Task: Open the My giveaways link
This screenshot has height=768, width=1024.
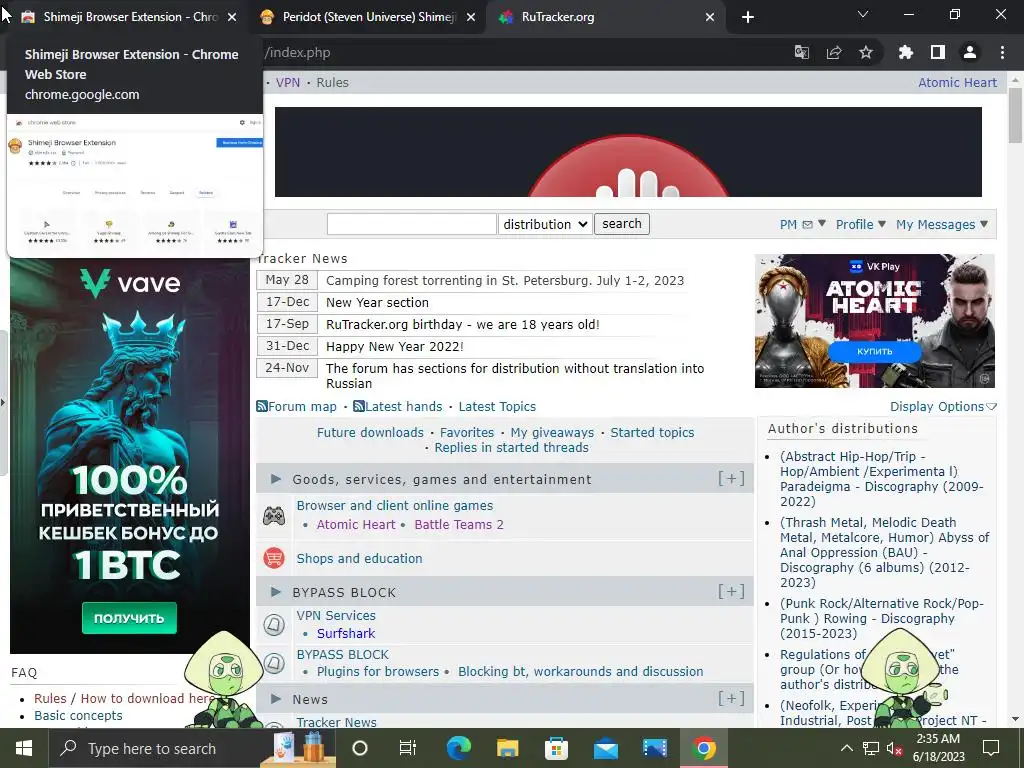Action: (552, 432)
